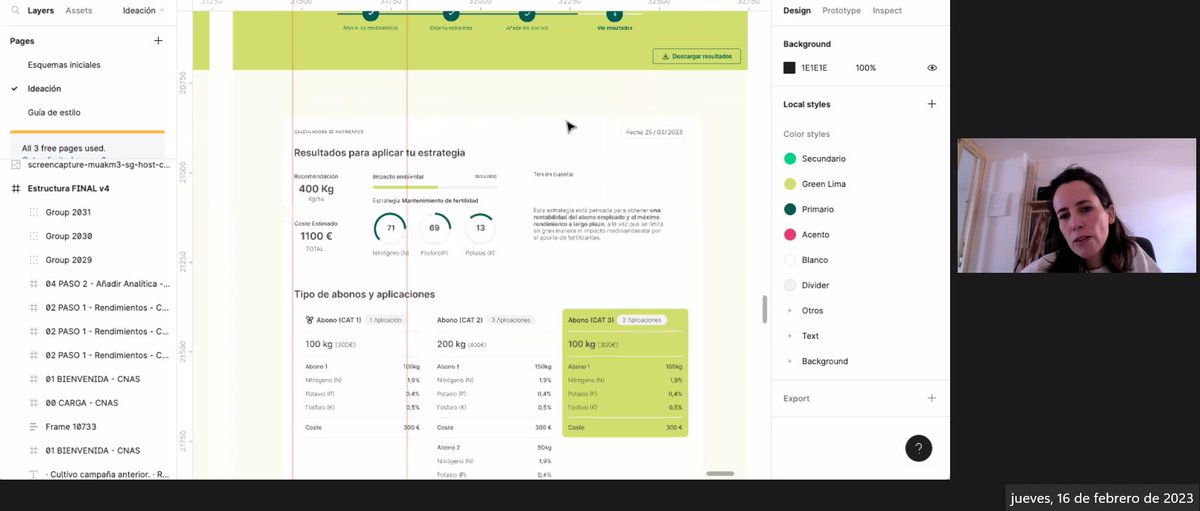Viewport: 1200px width, 511px height.
Task: Click the frame icon of 00 CARGA - CNAS
Action: tap(33, 403)
